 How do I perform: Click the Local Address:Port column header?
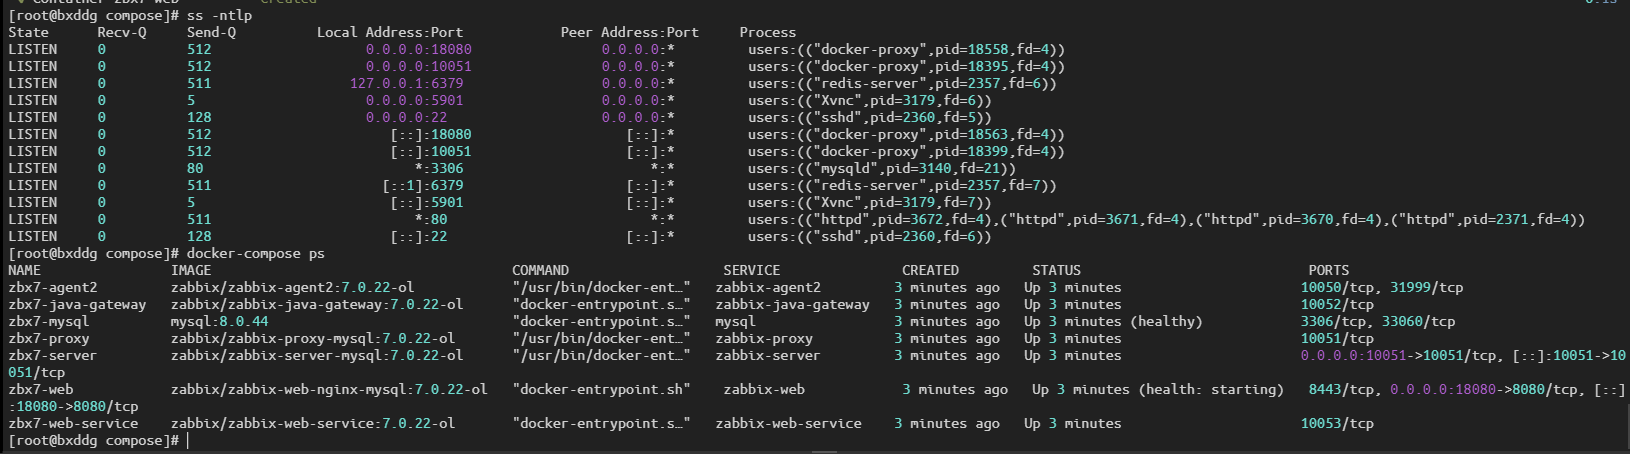389,32
